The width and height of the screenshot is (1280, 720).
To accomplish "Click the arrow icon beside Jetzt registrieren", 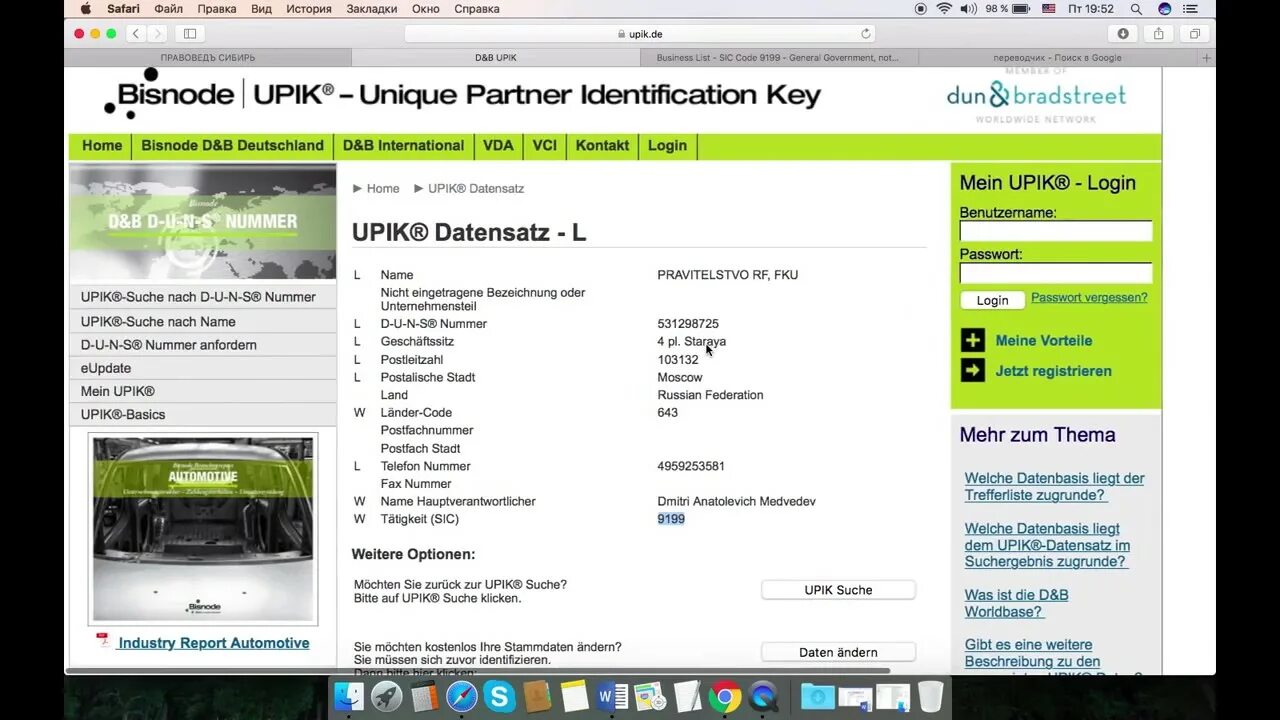I will click(973, 370).
